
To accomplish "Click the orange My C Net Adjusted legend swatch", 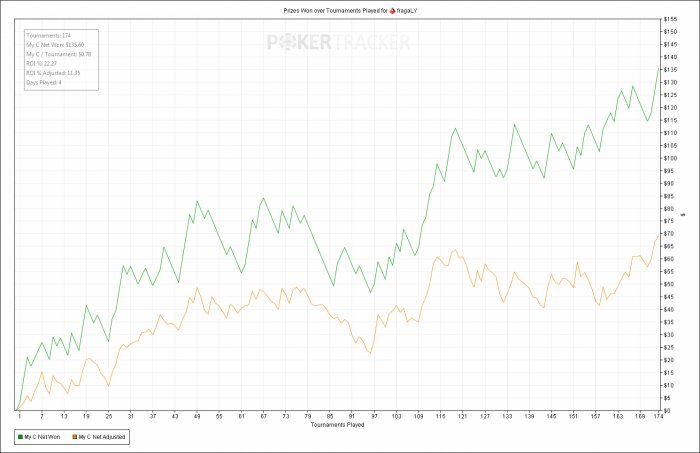I will coord(75,437).
